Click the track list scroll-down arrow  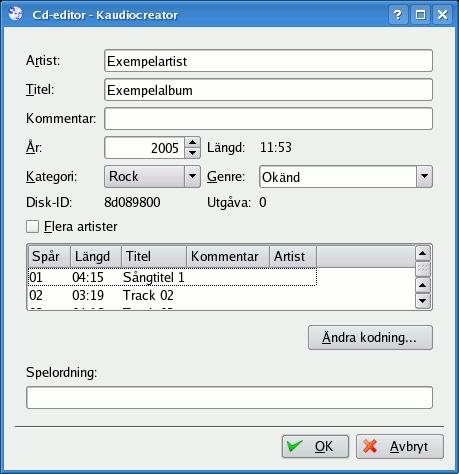tap(422, 301)
